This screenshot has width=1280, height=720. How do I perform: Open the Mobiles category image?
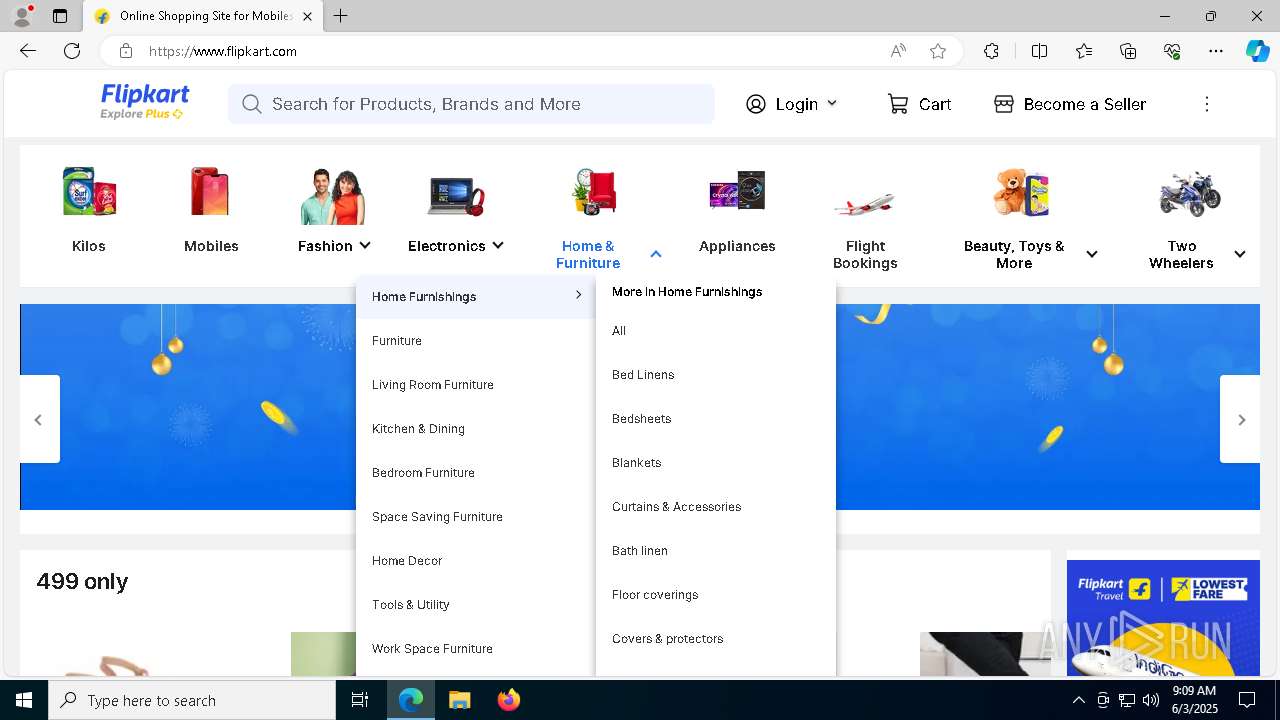211,192
